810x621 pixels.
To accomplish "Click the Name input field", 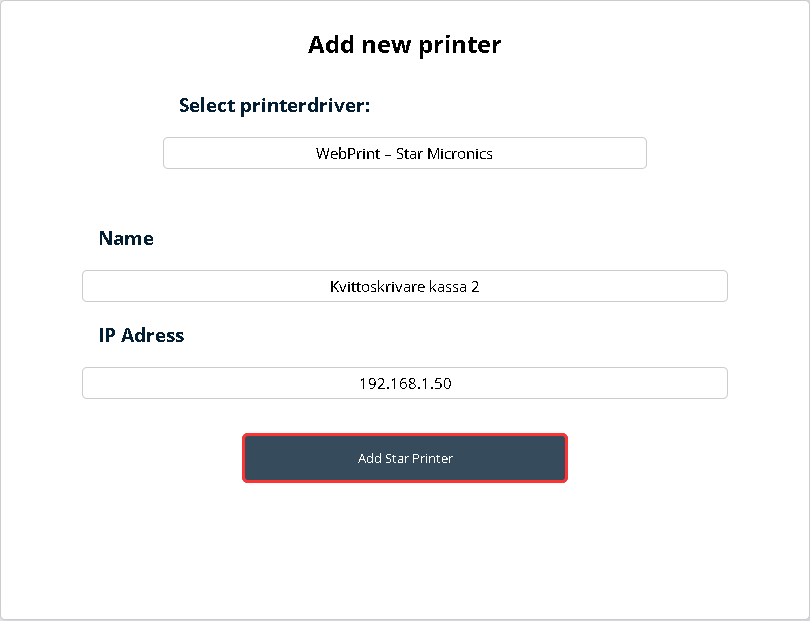I will 404,286.
